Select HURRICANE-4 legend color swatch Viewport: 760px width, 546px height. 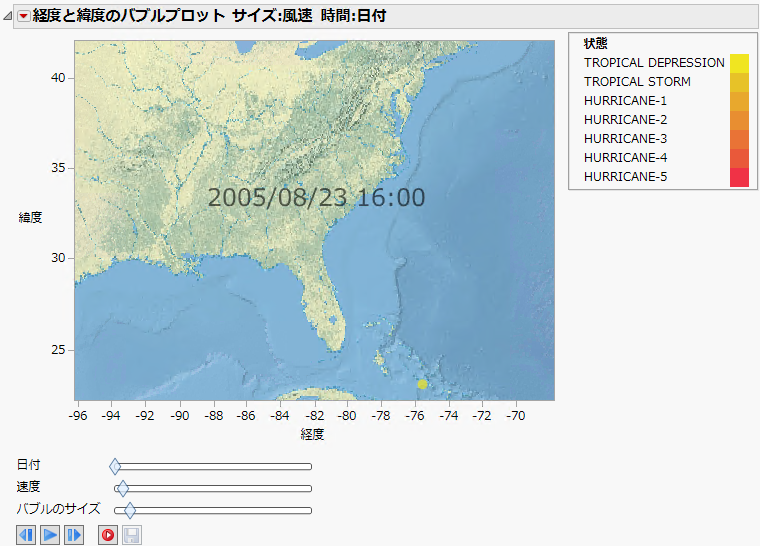739,158
